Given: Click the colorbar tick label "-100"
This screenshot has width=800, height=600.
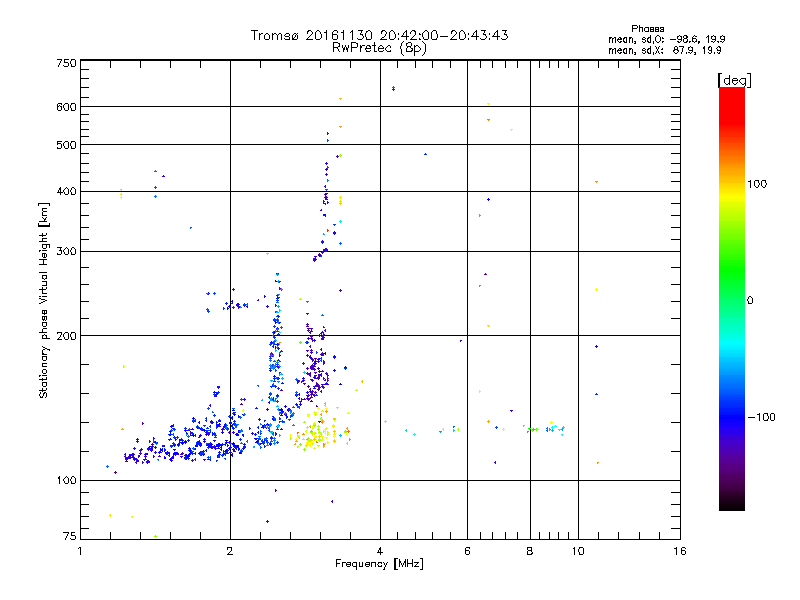Looking at the screenshot, I should coord(761,417).
